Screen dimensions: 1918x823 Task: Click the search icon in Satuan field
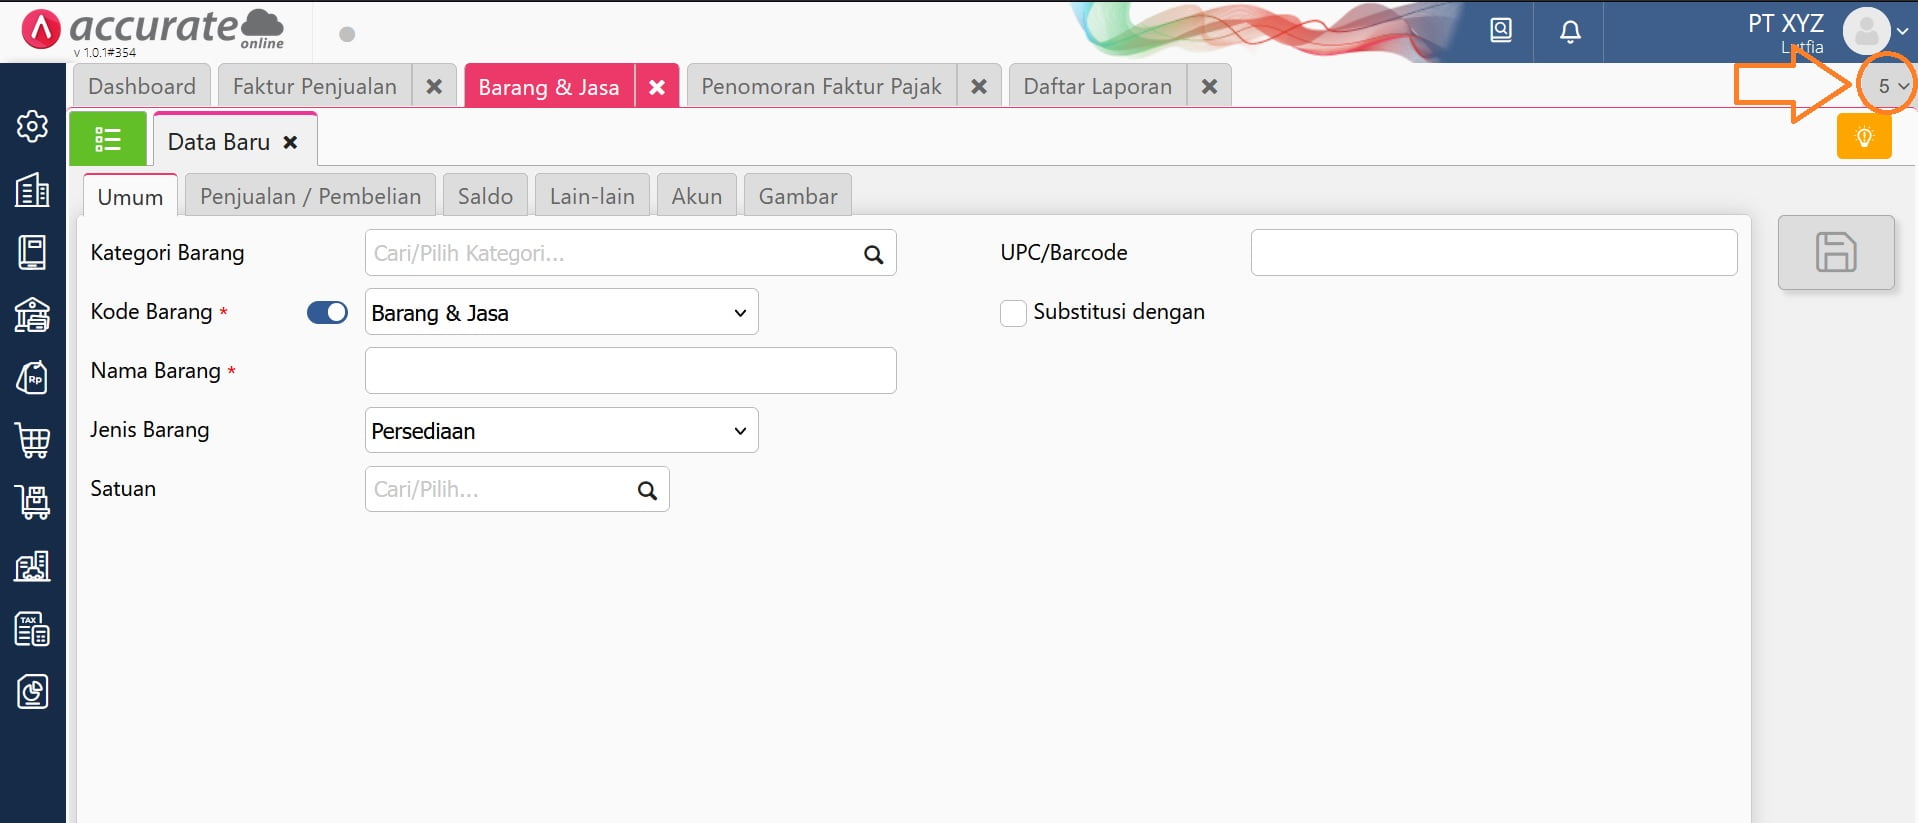coord(647,490)
